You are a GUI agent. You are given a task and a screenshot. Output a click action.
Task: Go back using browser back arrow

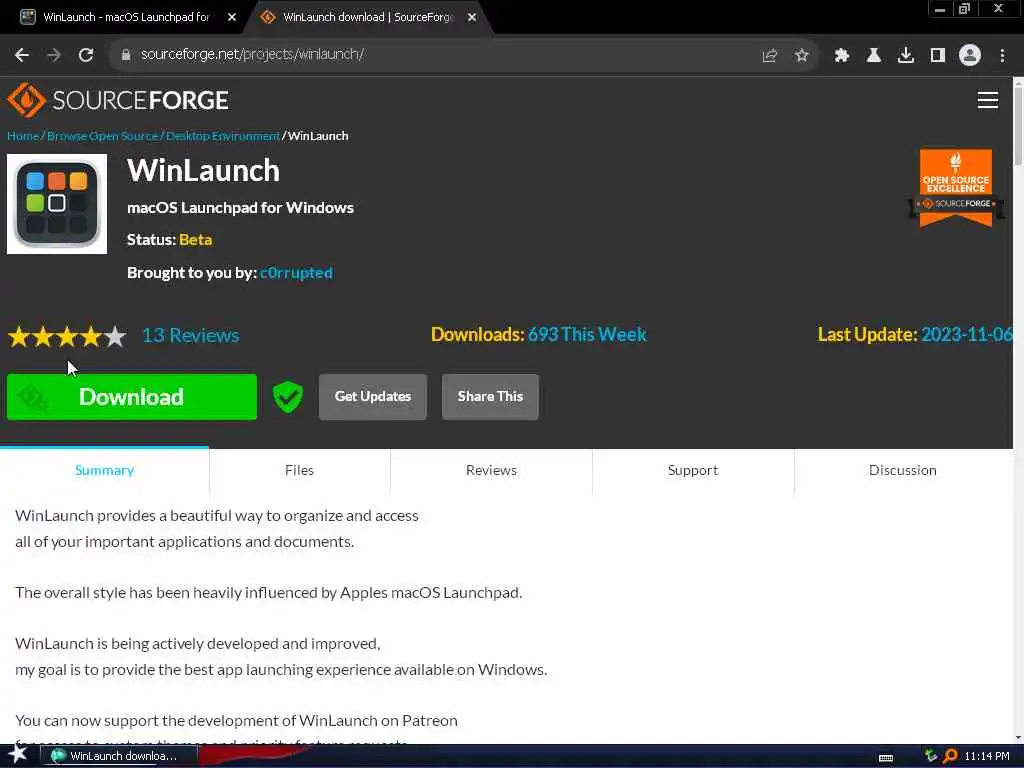coord(22,55)
